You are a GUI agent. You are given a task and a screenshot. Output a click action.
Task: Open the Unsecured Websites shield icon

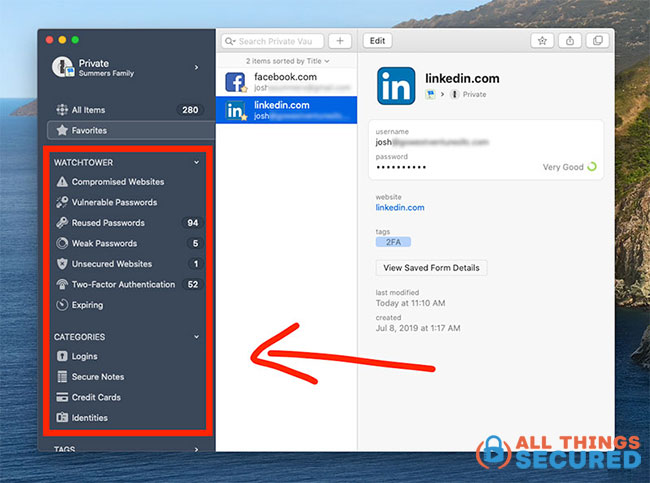click(x=62, y=264)
